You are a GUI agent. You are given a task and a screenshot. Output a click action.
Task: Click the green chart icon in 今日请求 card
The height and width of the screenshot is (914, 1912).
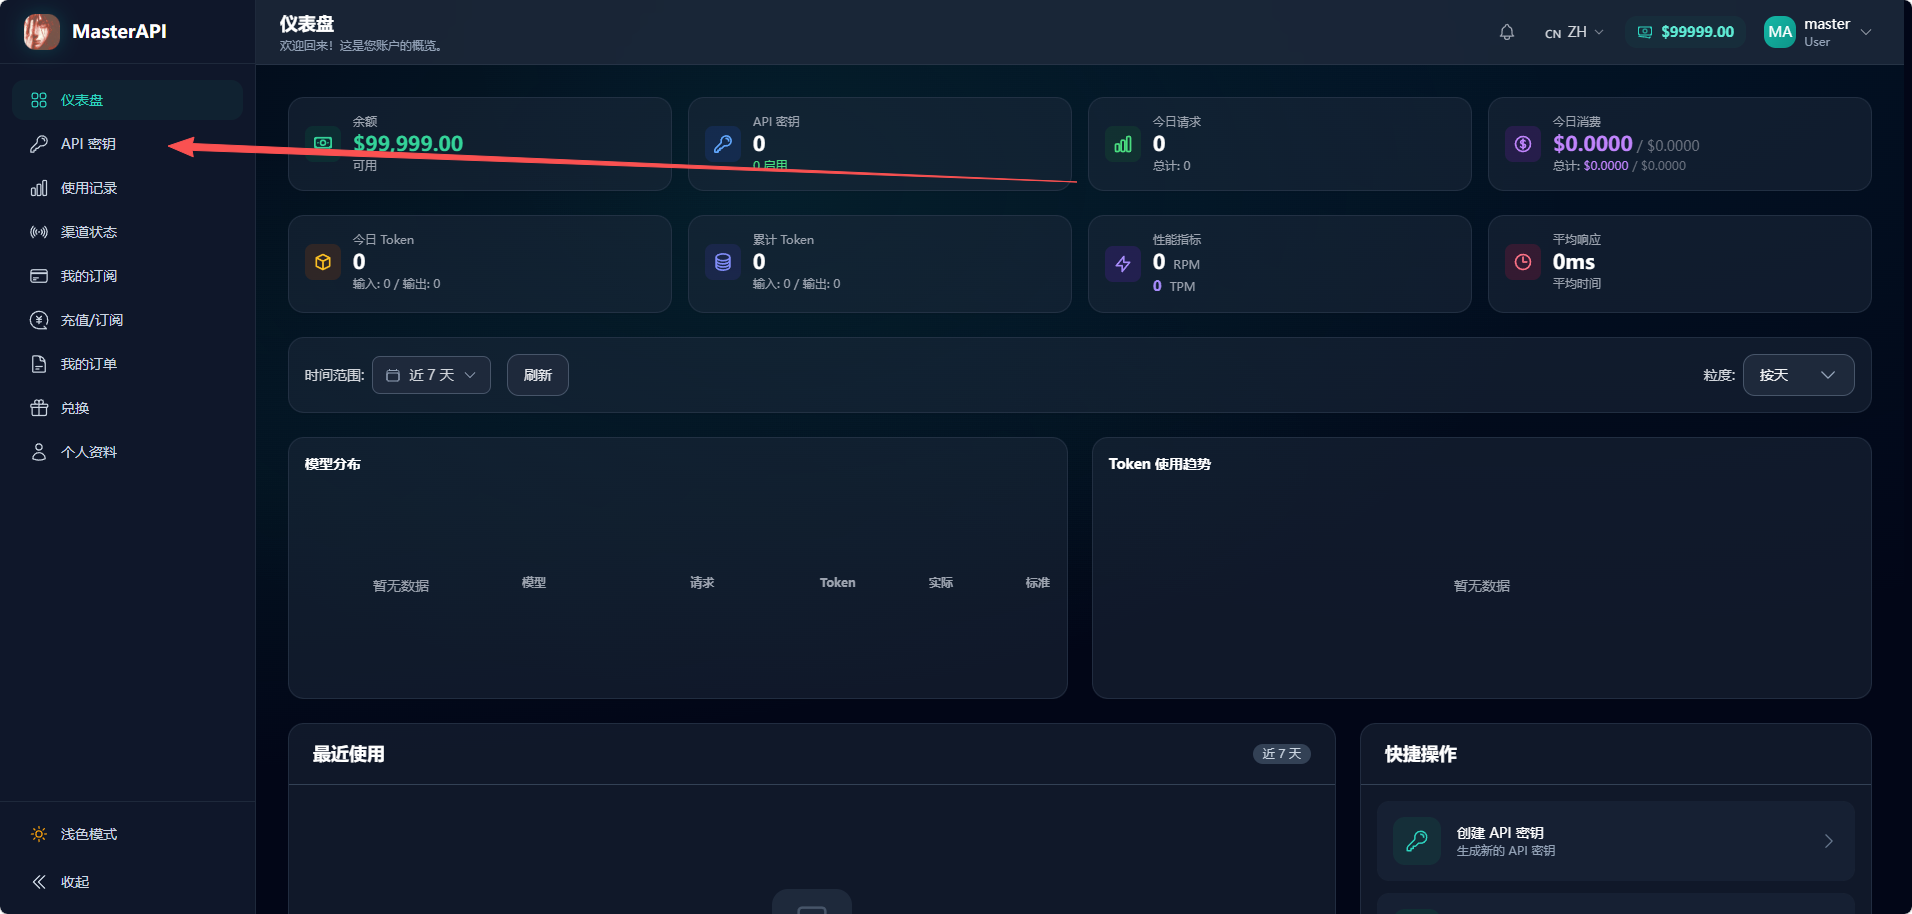point(1123,144)
